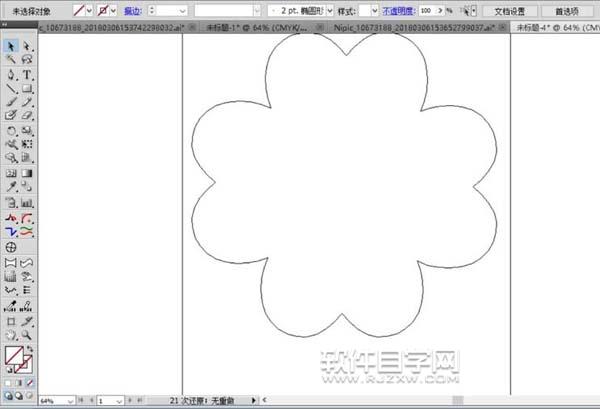Select the Free Transform tool
The image size is (600, 409).
pos(27,144)
